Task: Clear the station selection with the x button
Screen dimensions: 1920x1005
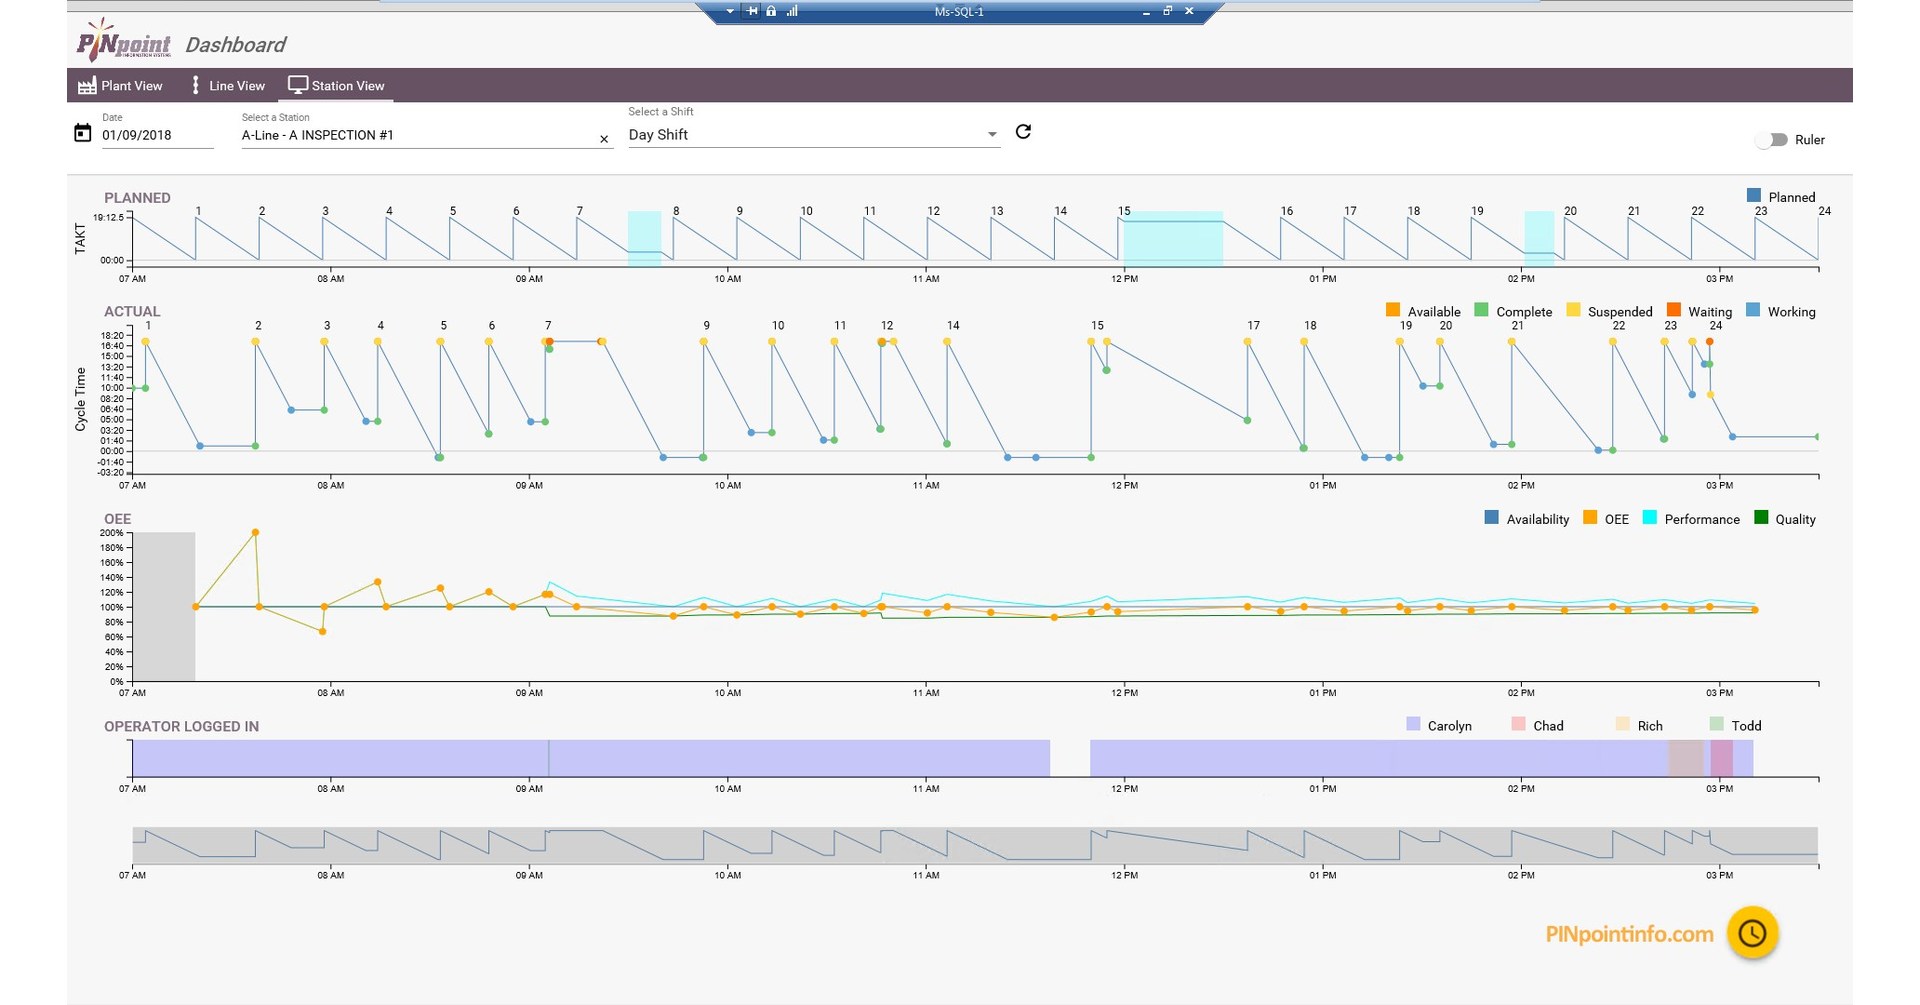Action: (604, 138)
